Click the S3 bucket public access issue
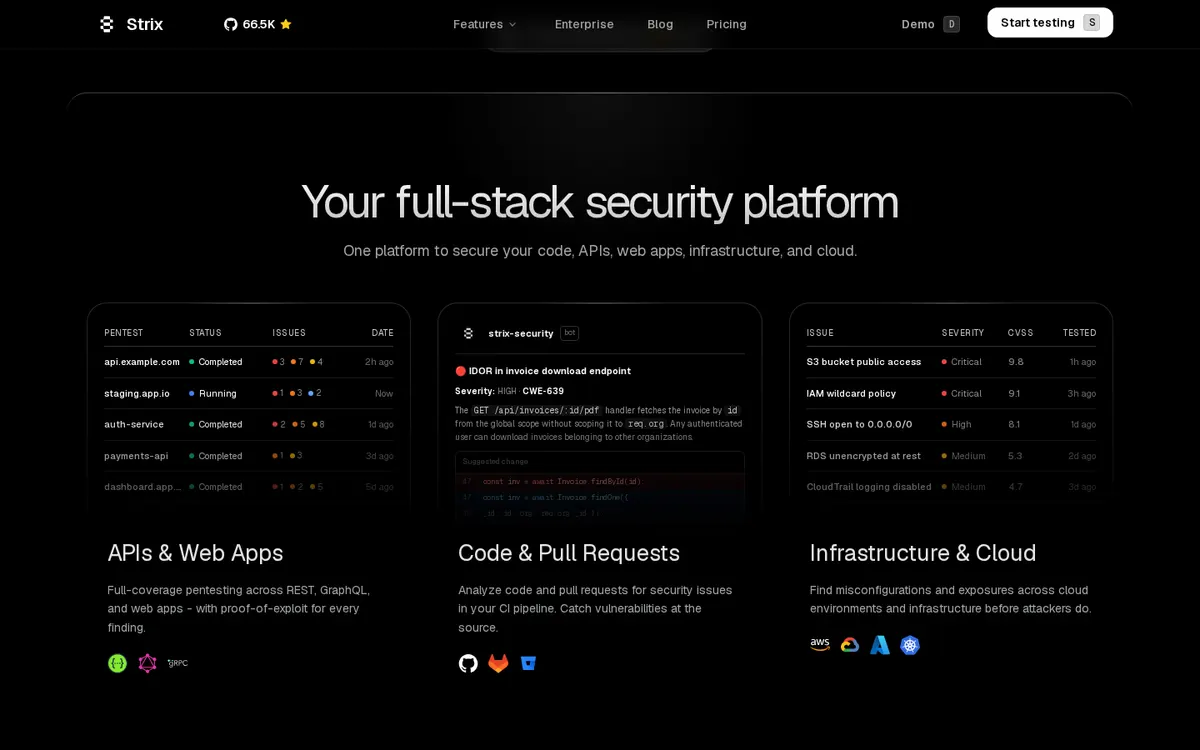The image size is (1200, 750). tap(864, 362)
